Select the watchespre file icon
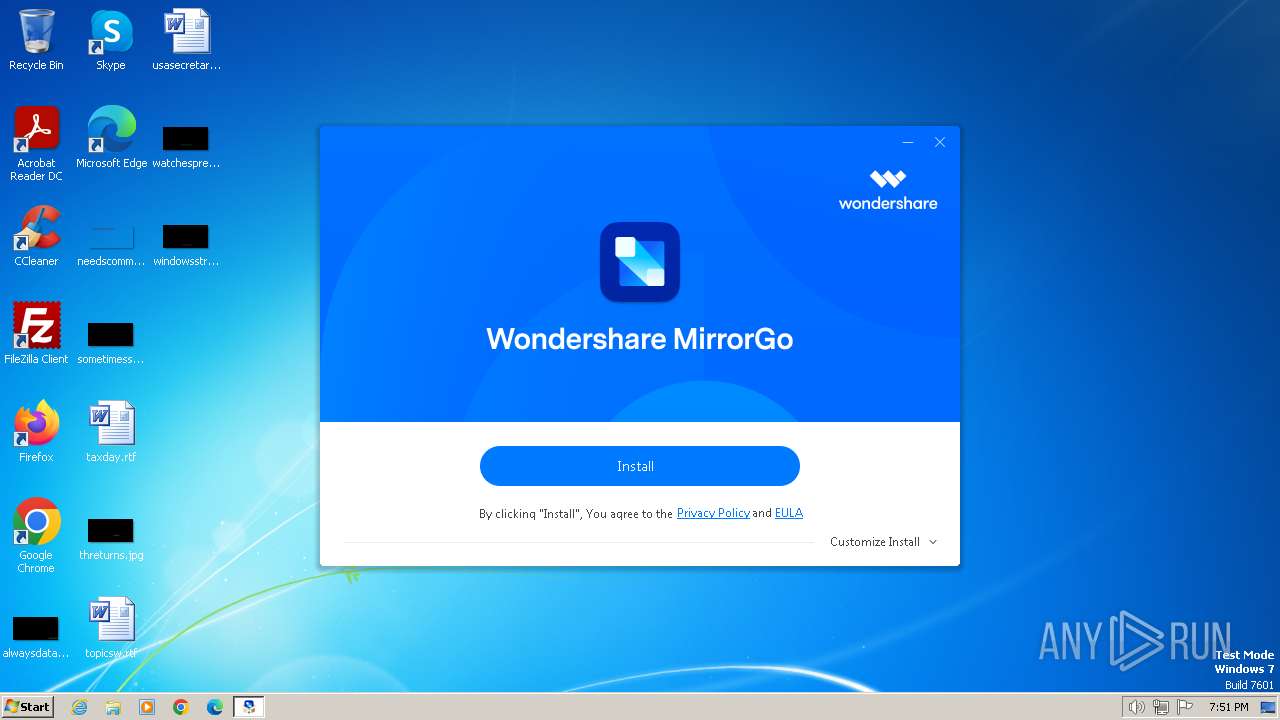This screenshot has height=720, width=1280. coord(186,146)
